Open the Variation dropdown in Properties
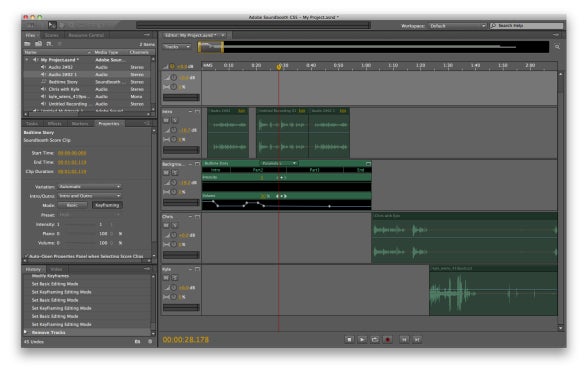 (90, 186)
